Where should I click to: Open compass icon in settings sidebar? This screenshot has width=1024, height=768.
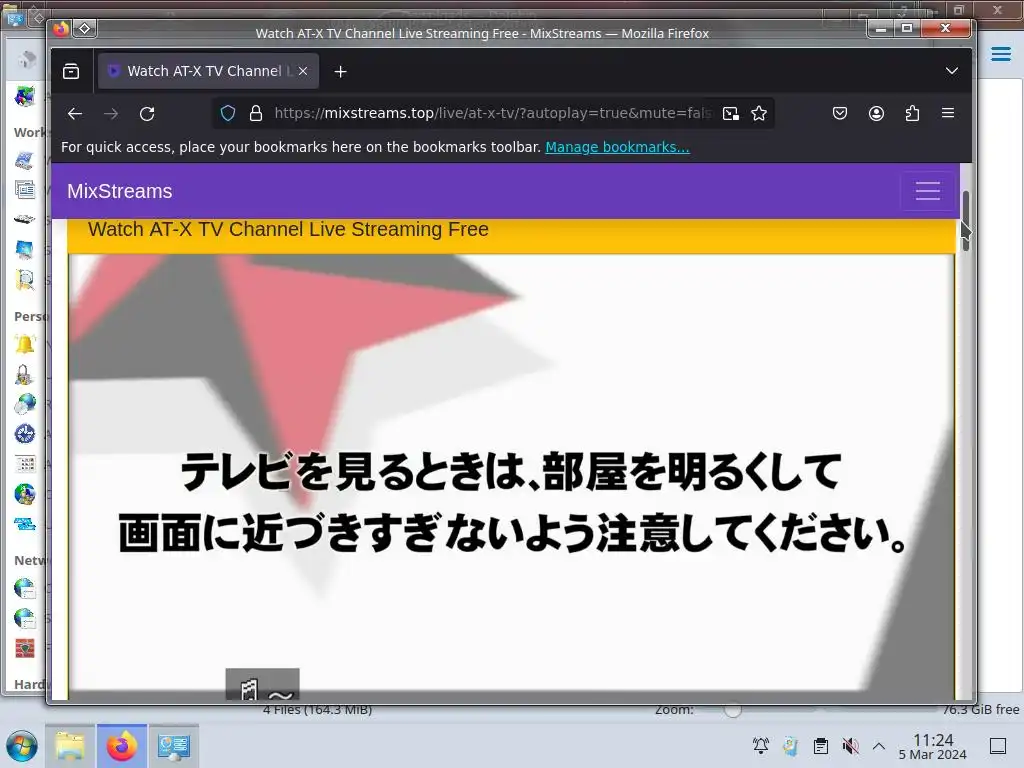[25, 434]
